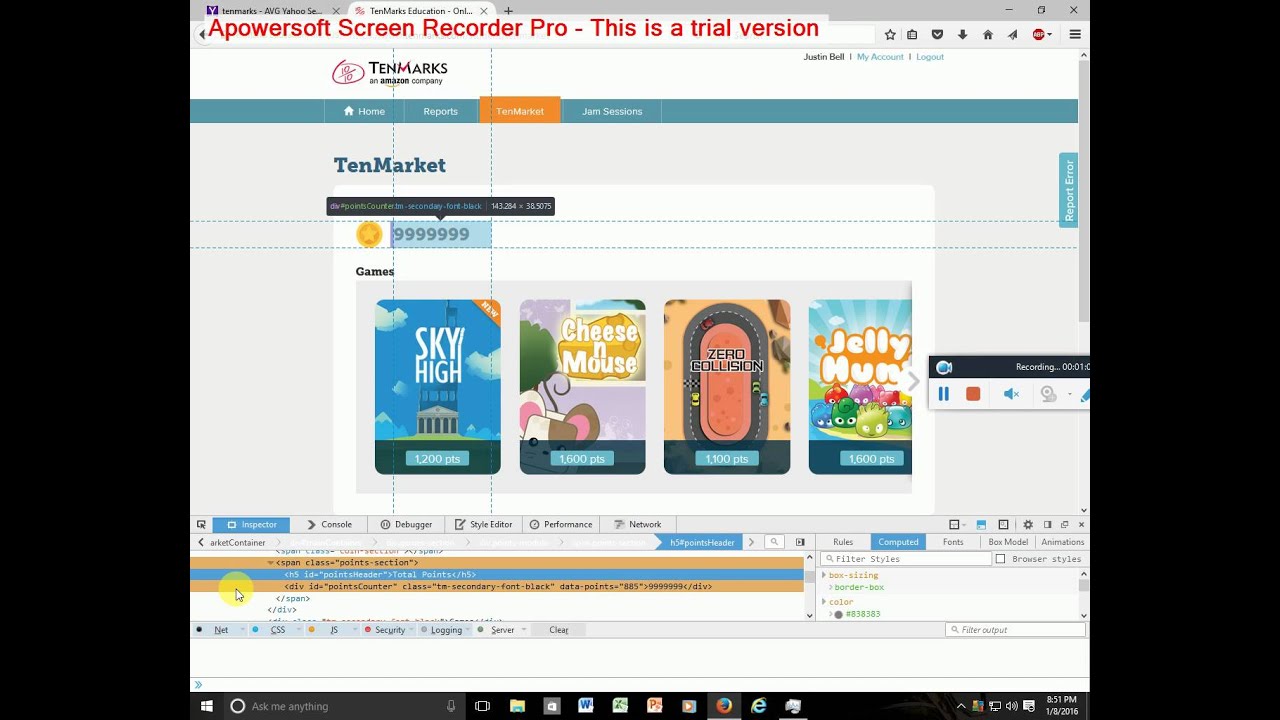Image resolution: width=1280 pixels, height=720 pixels.
Task: Open the Firefox hamburger menu
Action: click(1075, 34)
